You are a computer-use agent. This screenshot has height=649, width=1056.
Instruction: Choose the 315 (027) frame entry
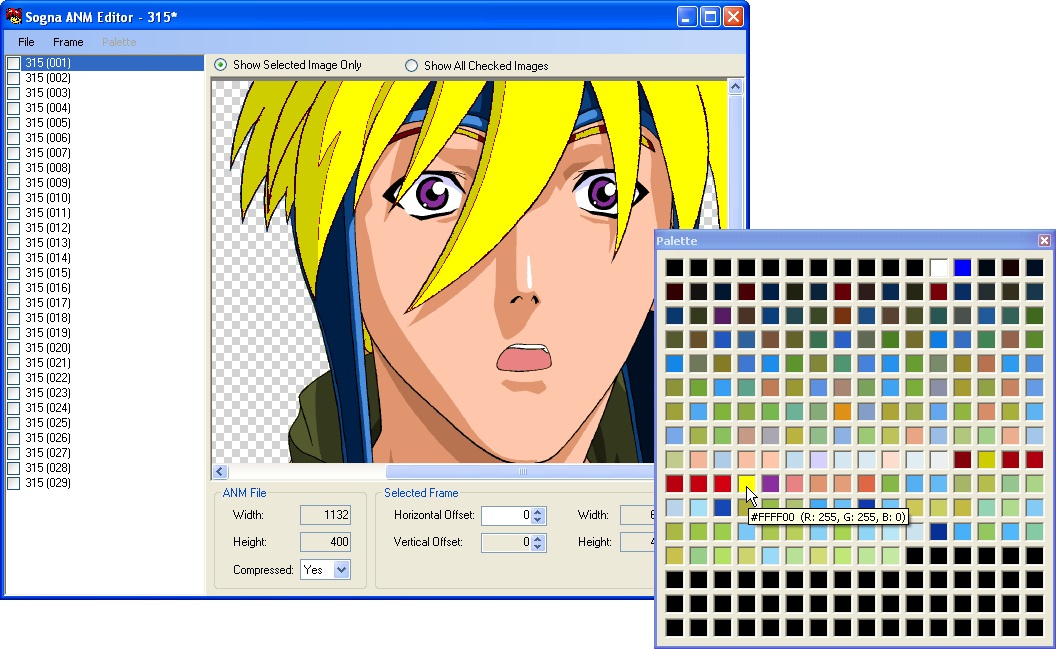click(x=48, y=452)
